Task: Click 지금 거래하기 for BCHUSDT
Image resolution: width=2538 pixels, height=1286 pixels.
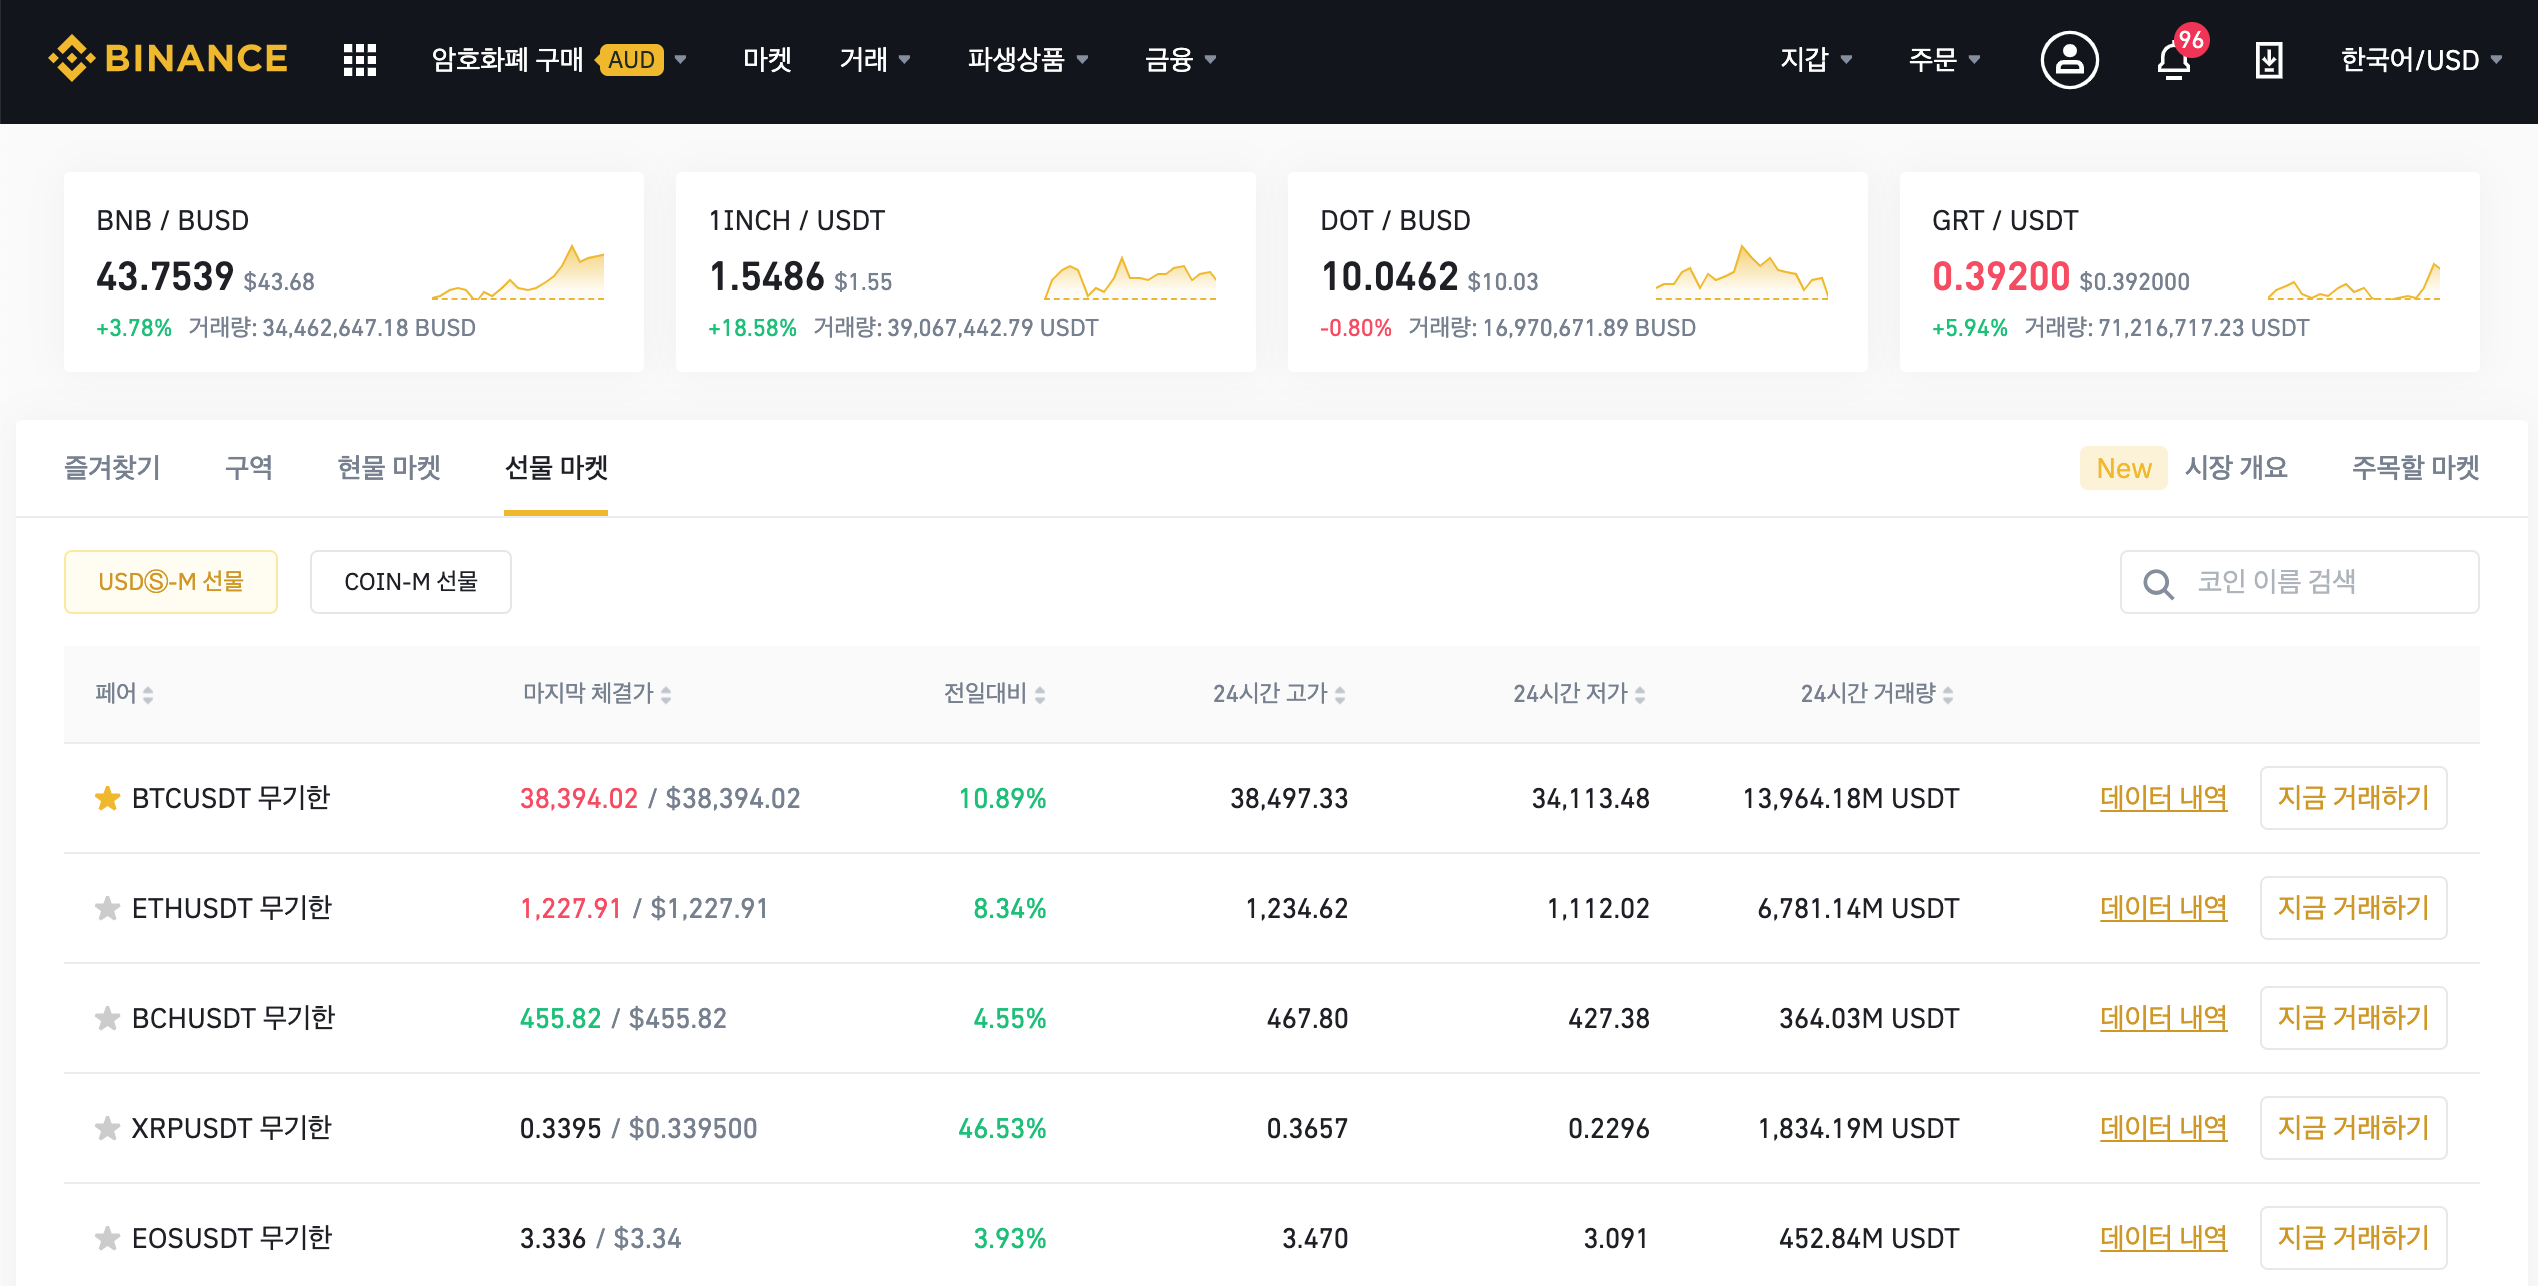Action: click(2352, 1018)
